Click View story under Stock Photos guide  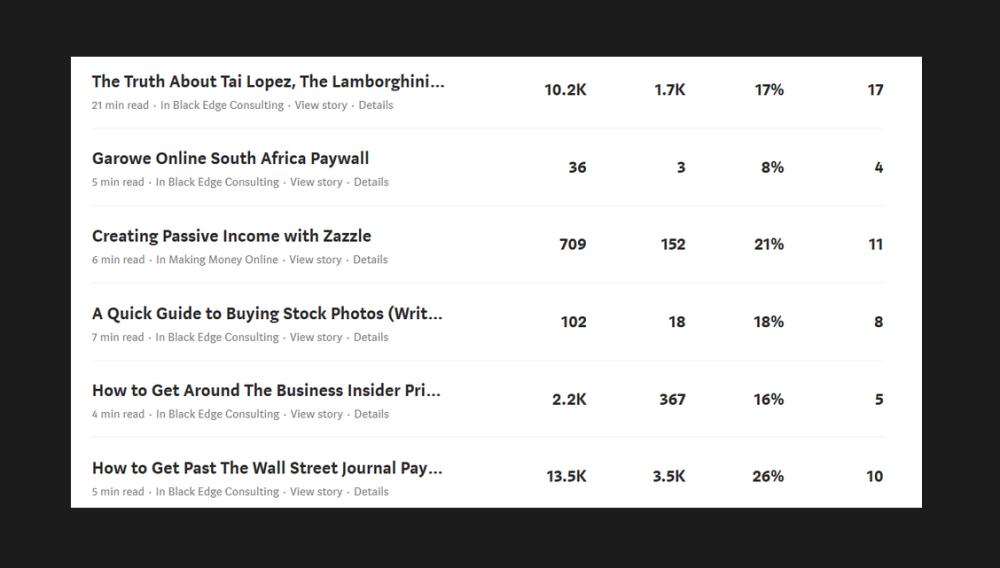[316, 337]
